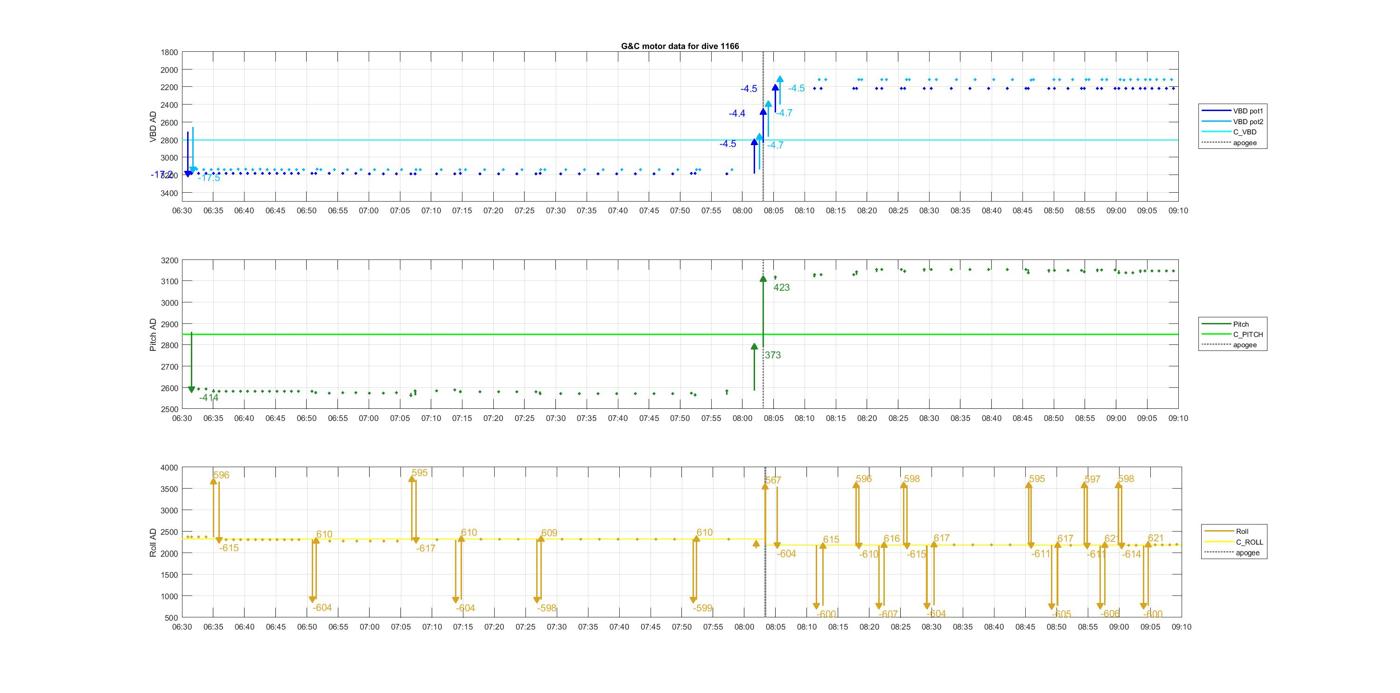
Task: Click the title 'G&C motor data for dive 1166'
Action: tap(680, 46)
